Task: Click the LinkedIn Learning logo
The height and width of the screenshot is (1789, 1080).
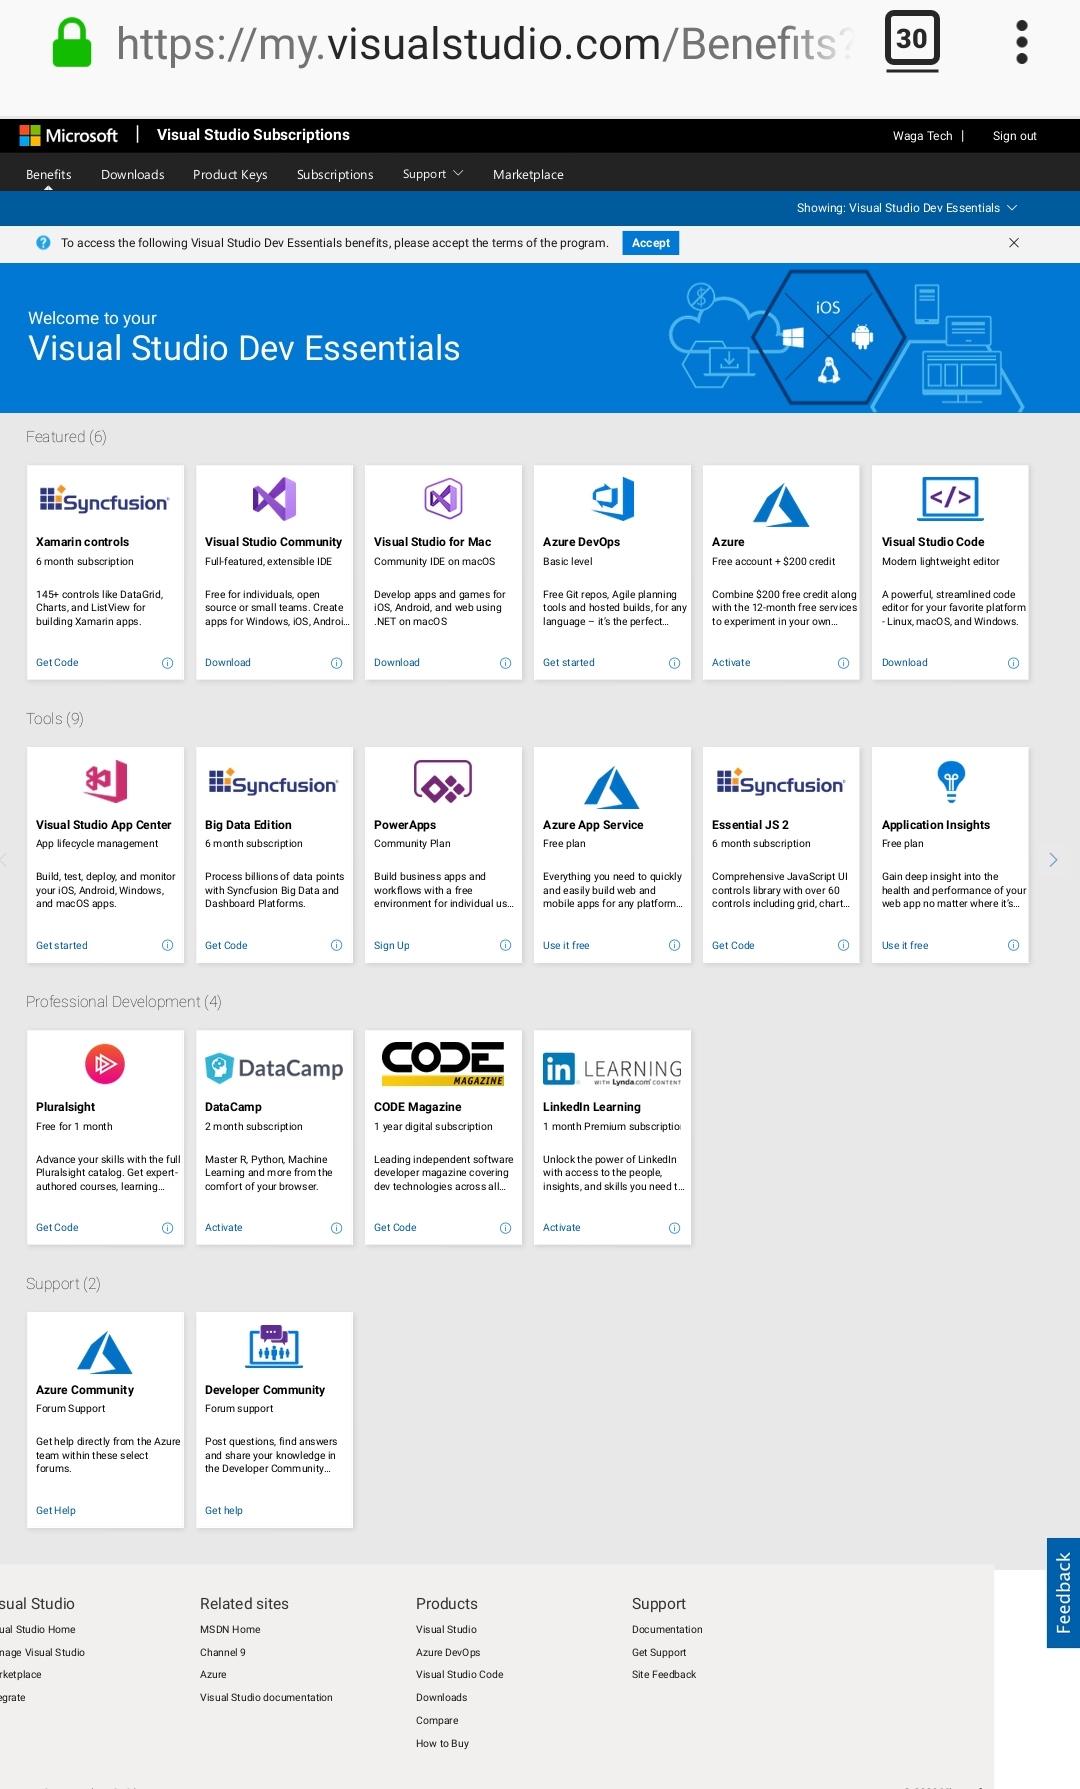Action: click(x=612, y=1069)
